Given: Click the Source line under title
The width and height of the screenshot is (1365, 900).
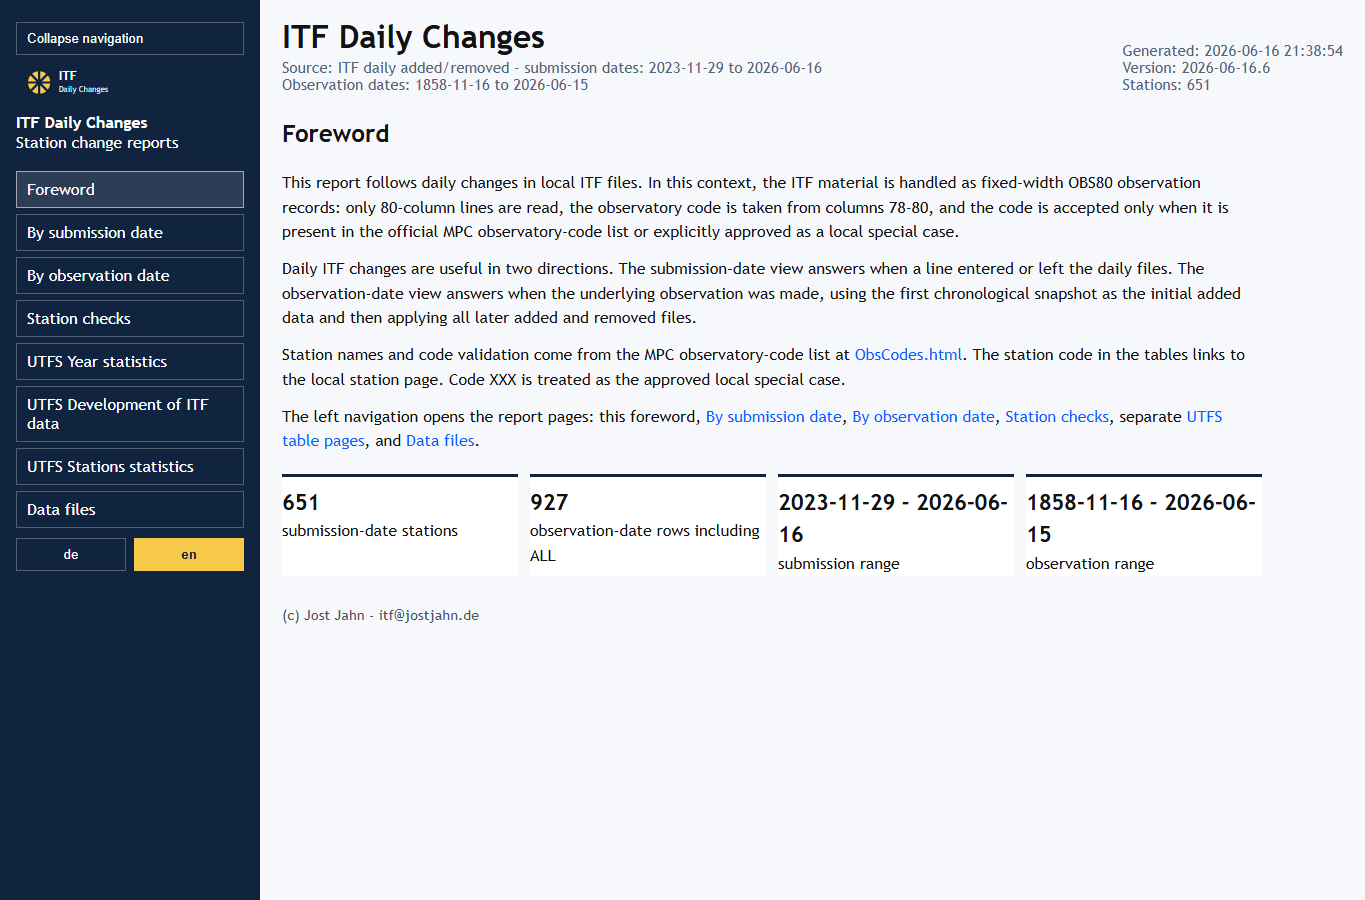Looking at the screenshot, I should click(x=552, y=68).
